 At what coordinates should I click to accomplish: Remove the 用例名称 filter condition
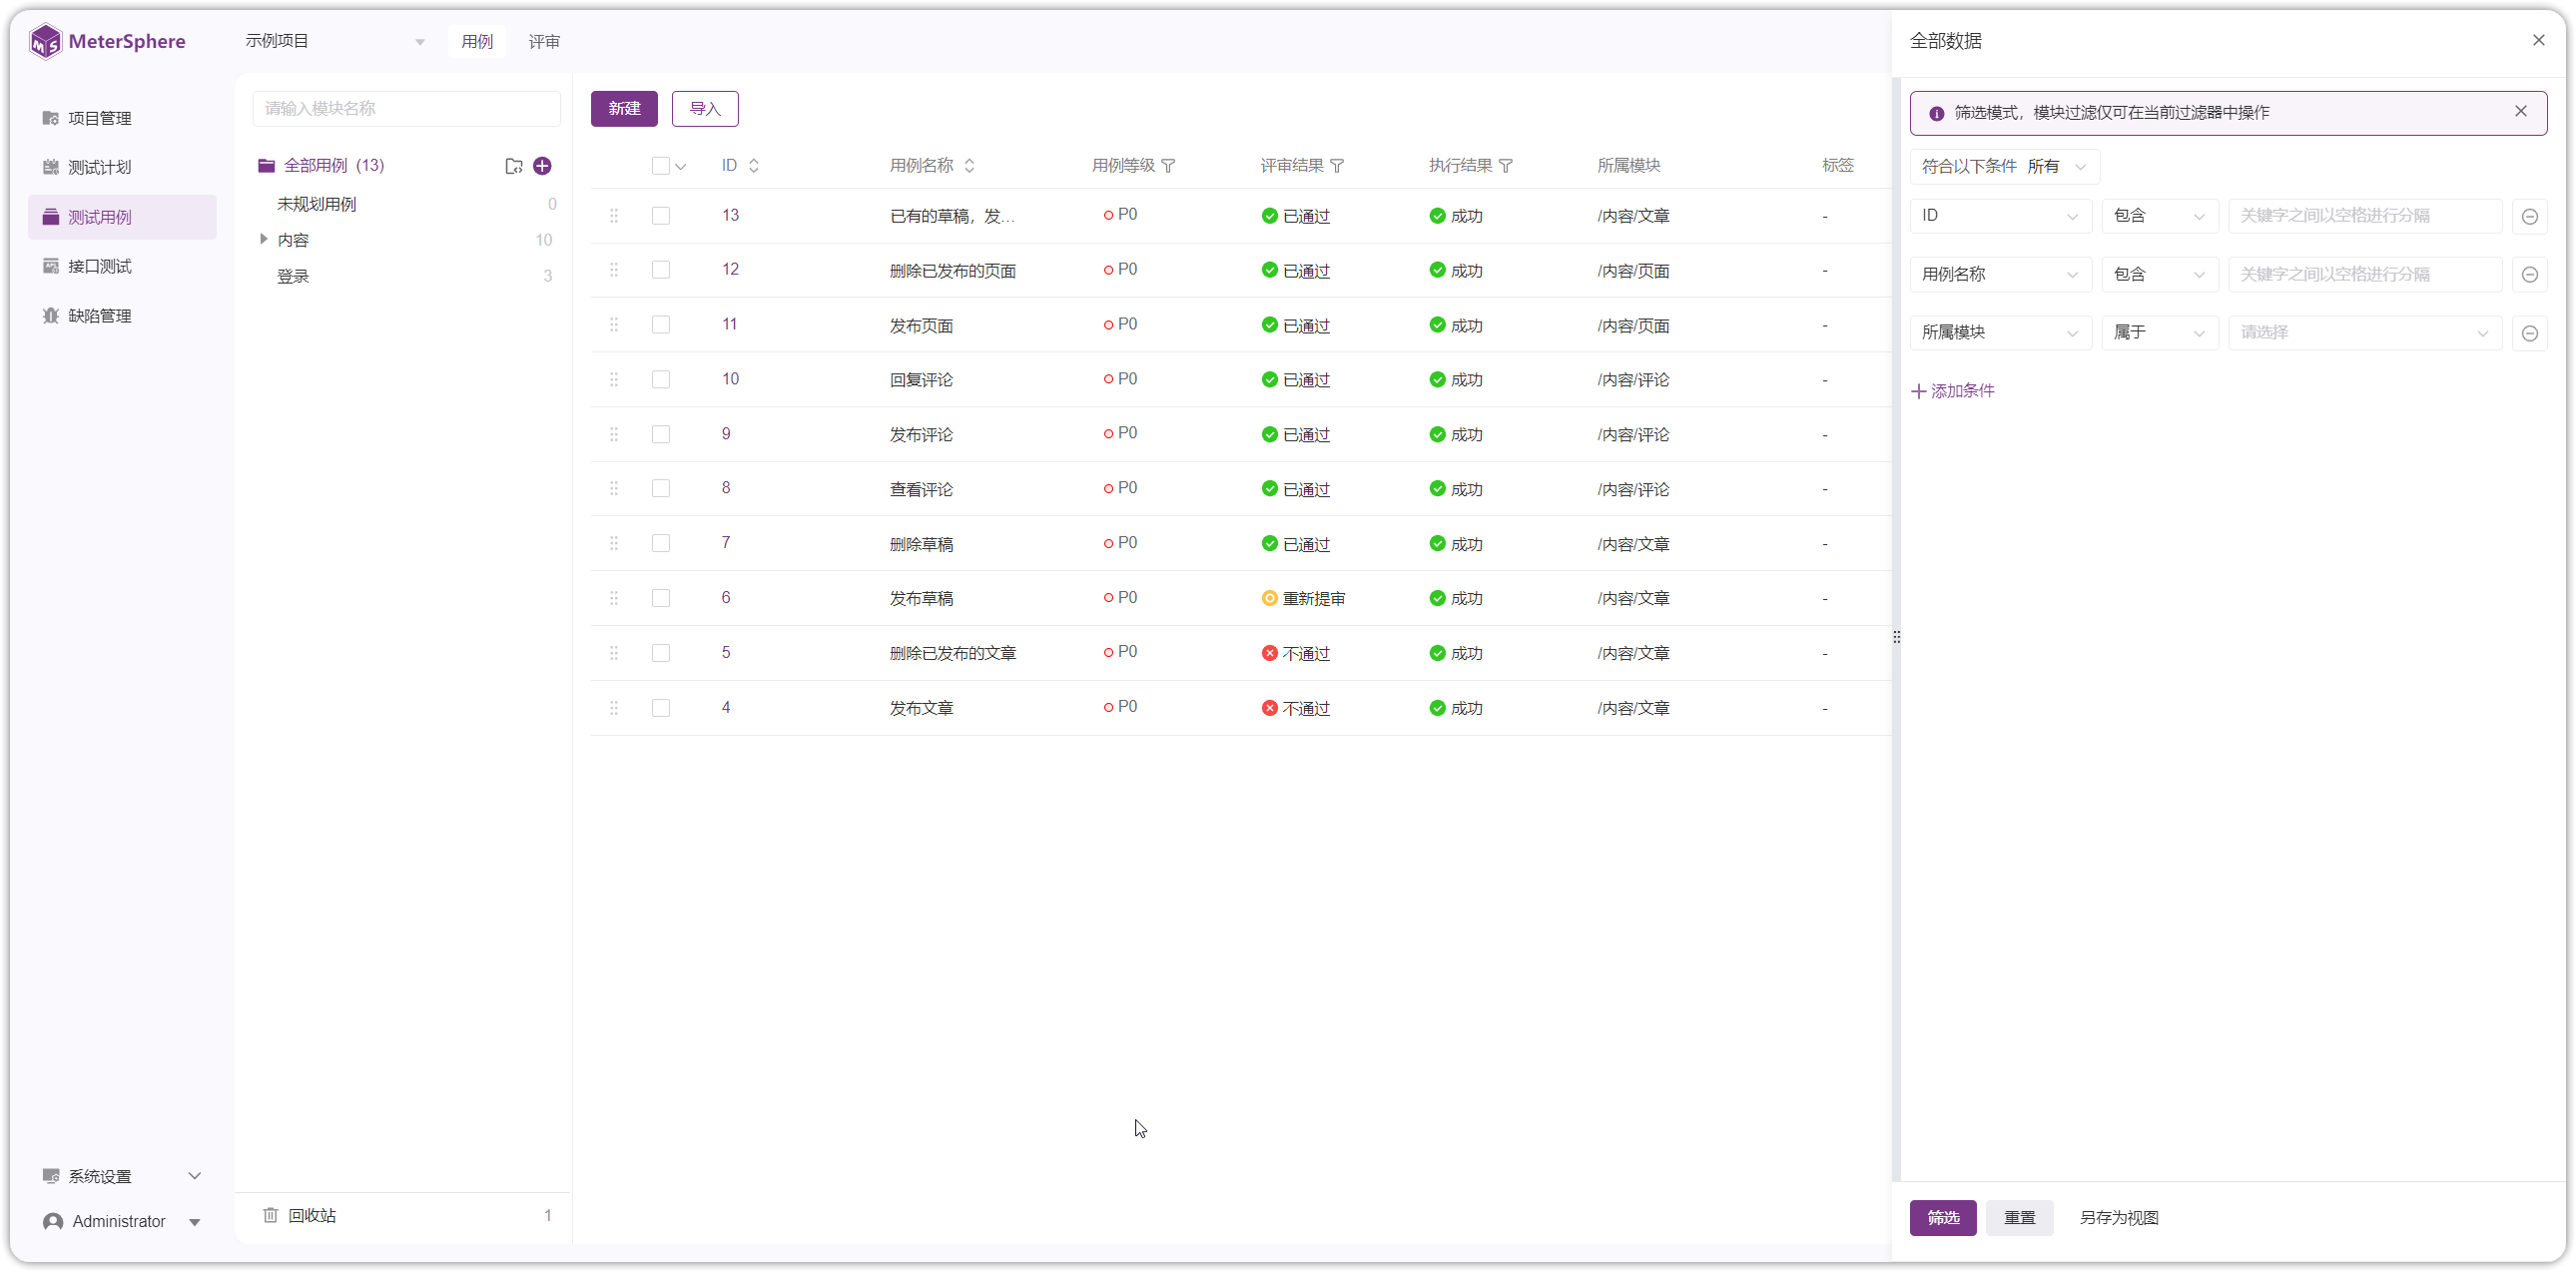tap(2530, 274)
